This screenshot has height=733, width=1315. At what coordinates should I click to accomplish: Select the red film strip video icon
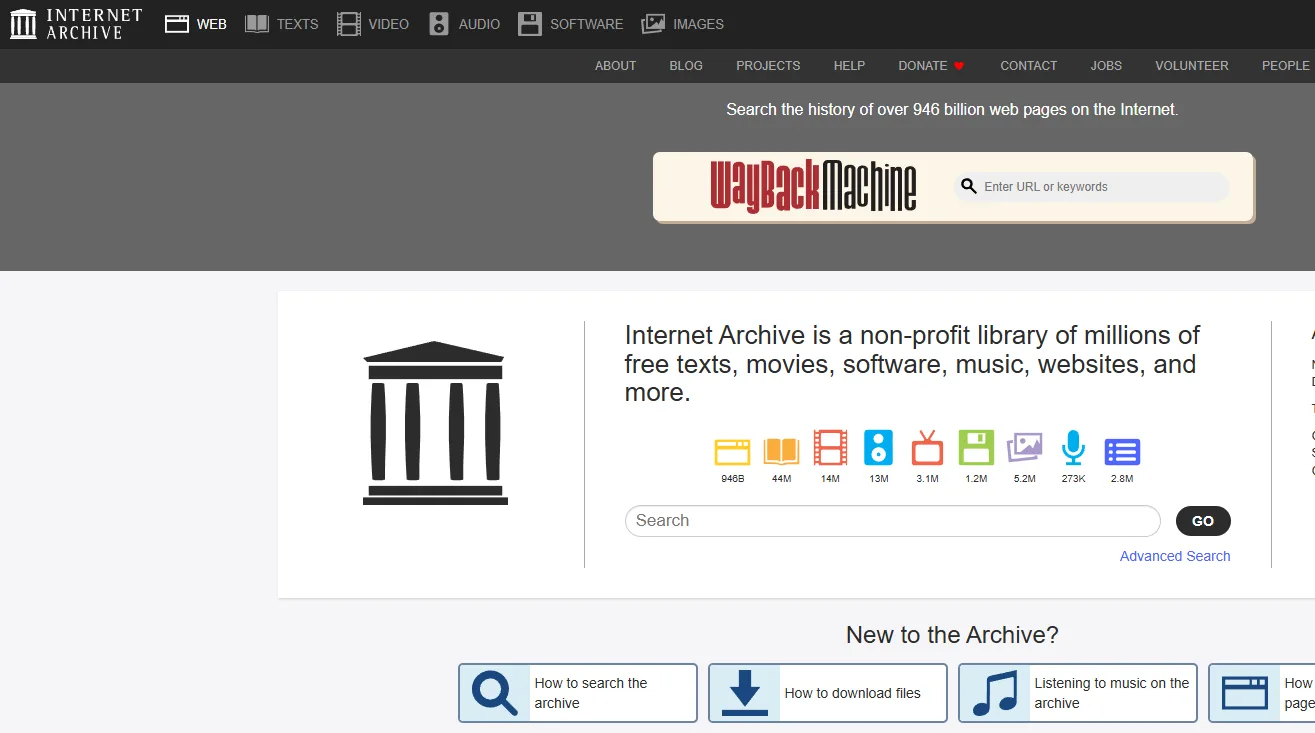pyautogui.click(x=830, y=449)
